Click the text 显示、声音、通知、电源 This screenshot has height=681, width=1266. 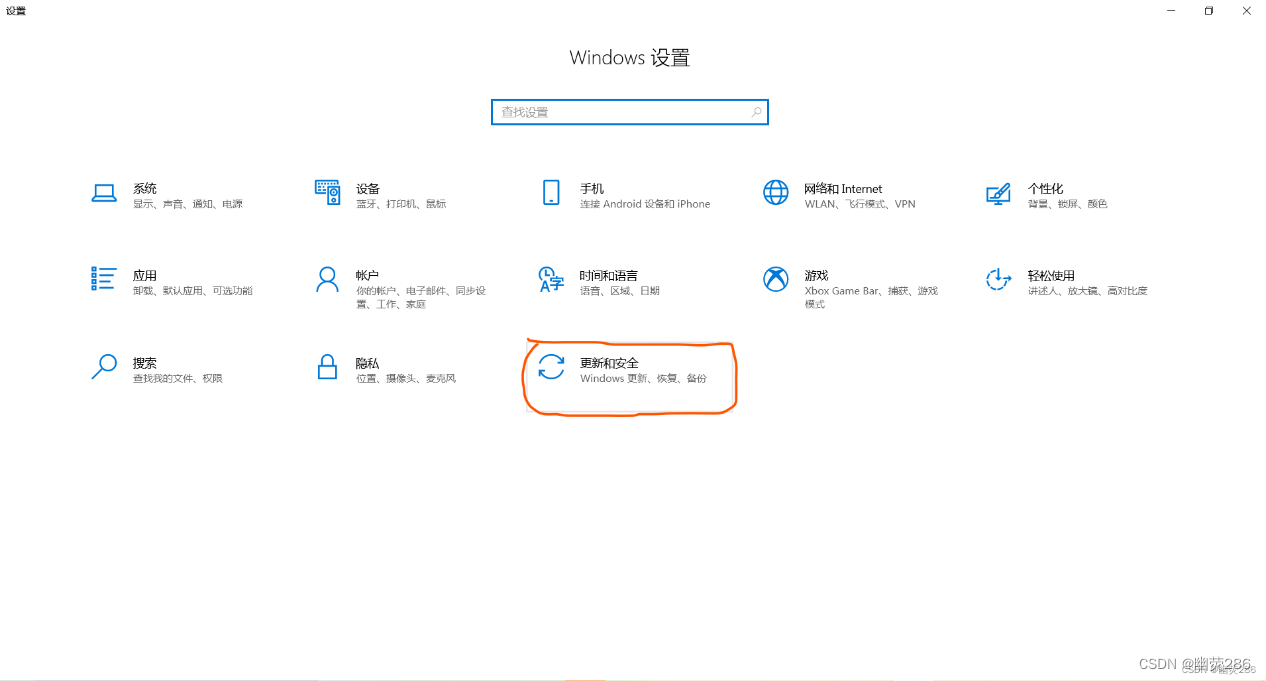188,204
